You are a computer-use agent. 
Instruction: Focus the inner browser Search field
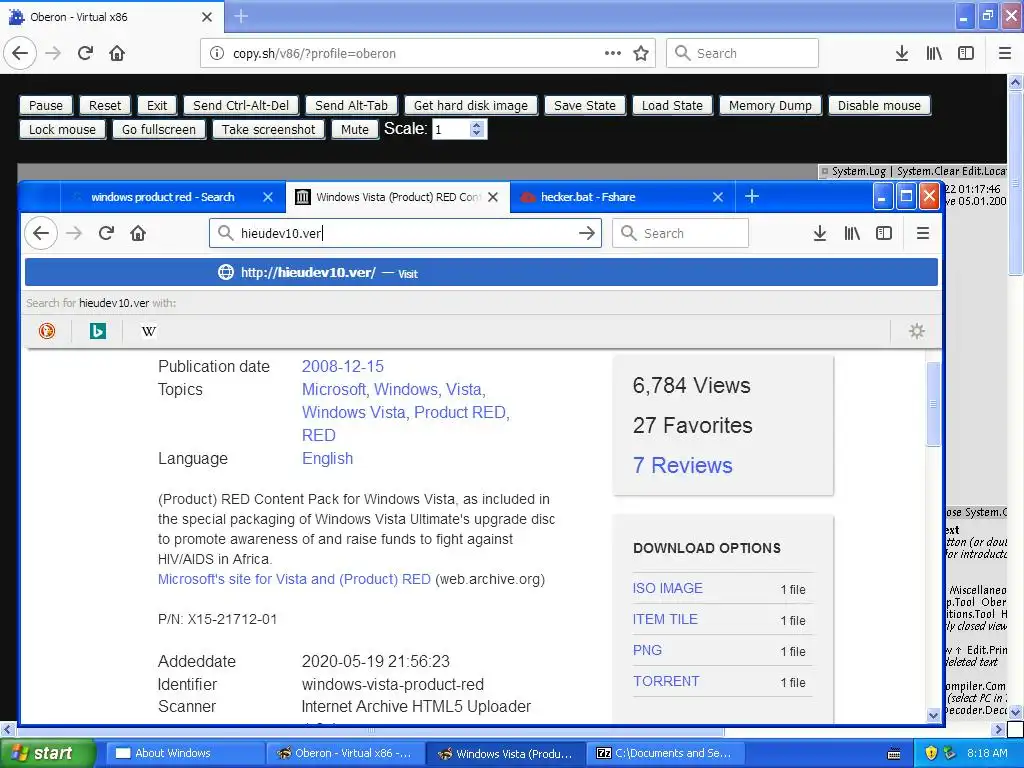pyautogui.click(x=680, y=233)
